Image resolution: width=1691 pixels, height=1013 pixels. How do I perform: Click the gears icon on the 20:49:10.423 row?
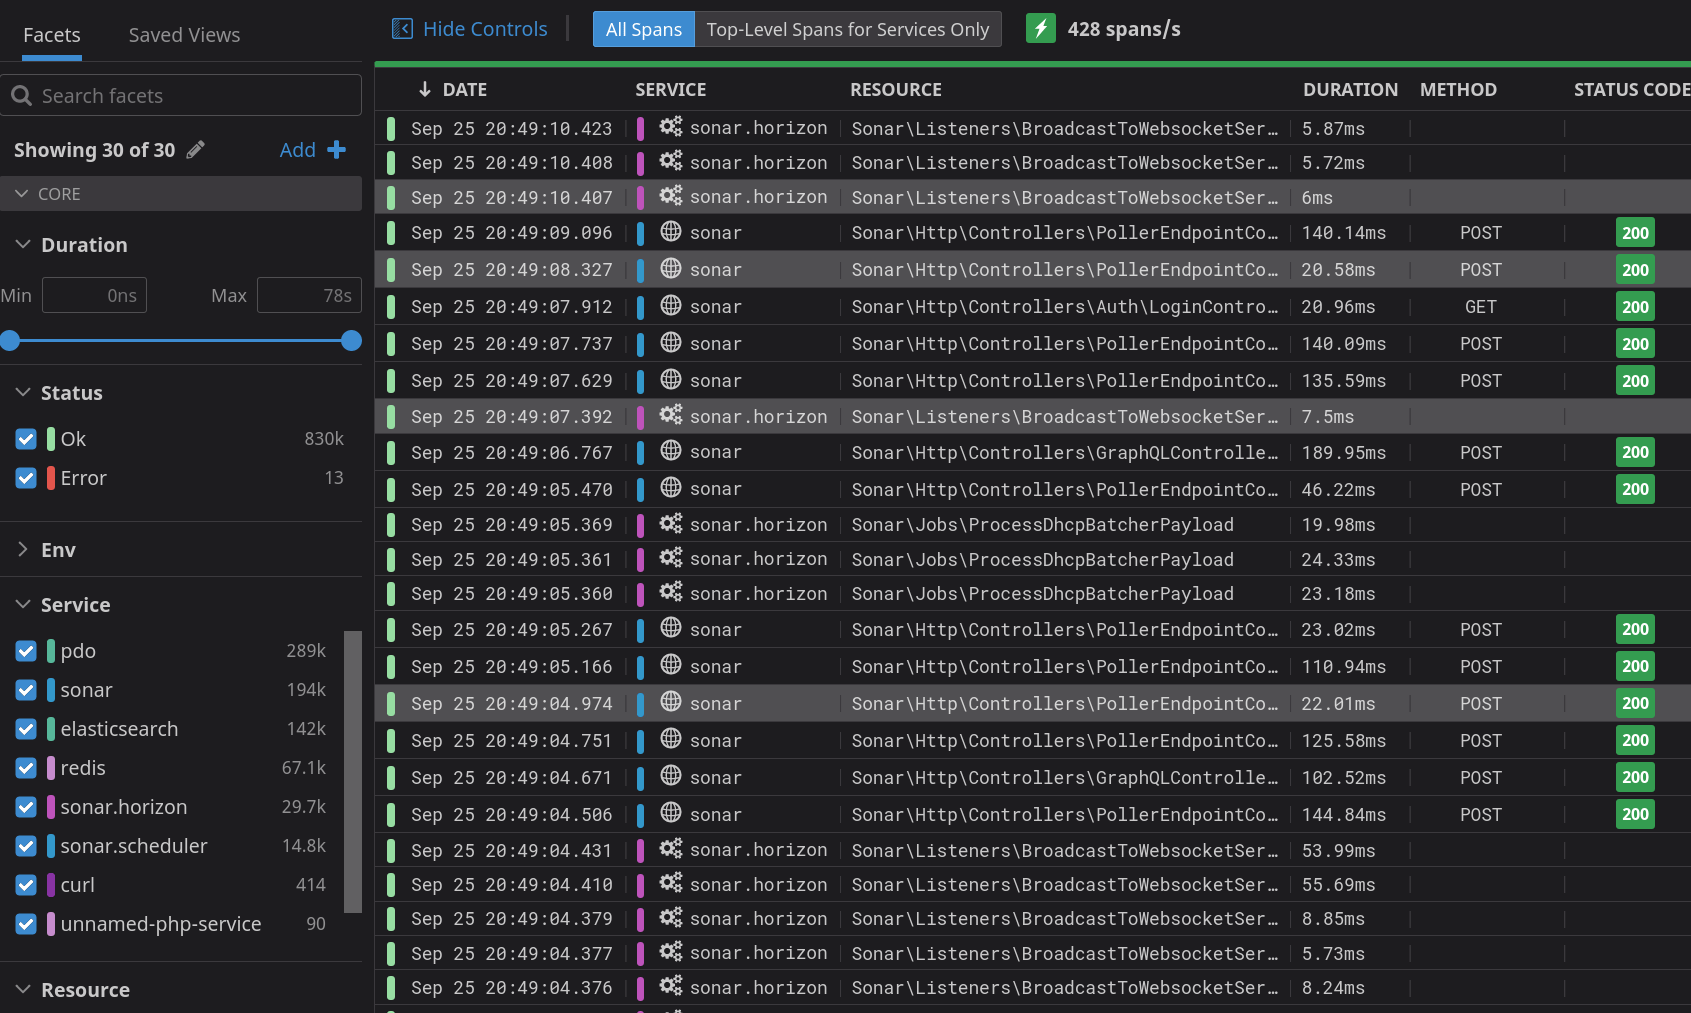671,127
